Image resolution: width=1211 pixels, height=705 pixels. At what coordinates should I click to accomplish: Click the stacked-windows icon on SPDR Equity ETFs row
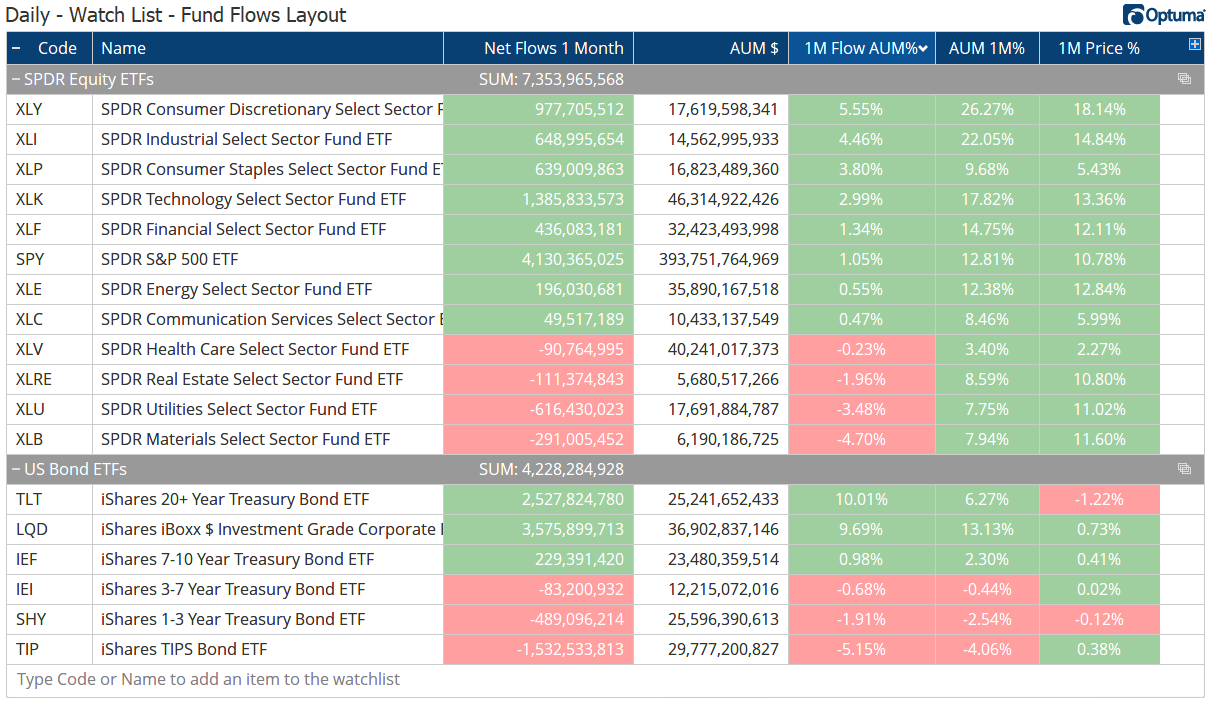(1184, 79)
